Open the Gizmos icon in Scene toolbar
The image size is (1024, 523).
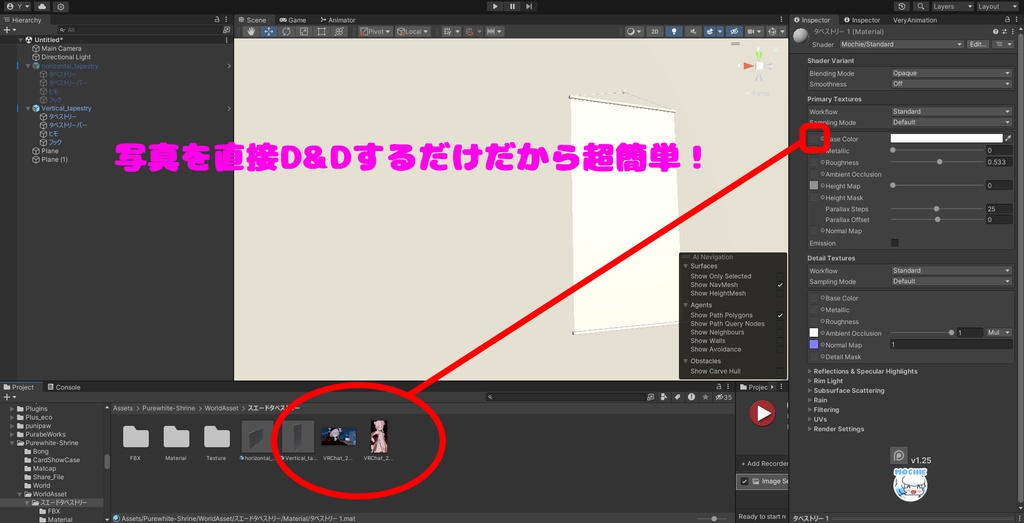773,31
